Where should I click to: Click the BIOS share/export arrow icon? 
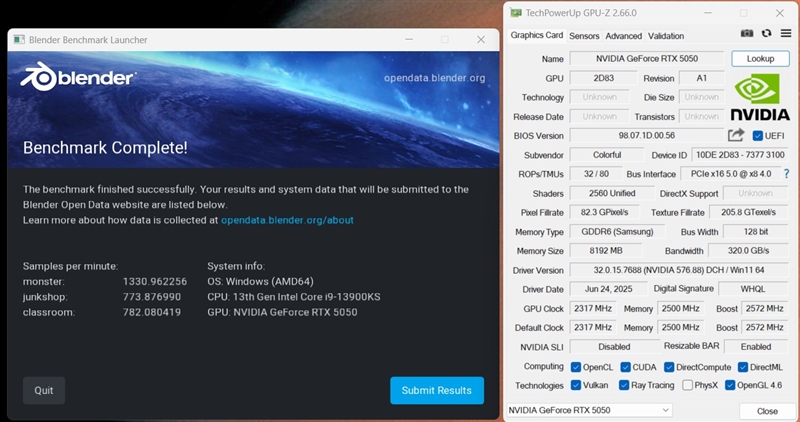[736, 135]
